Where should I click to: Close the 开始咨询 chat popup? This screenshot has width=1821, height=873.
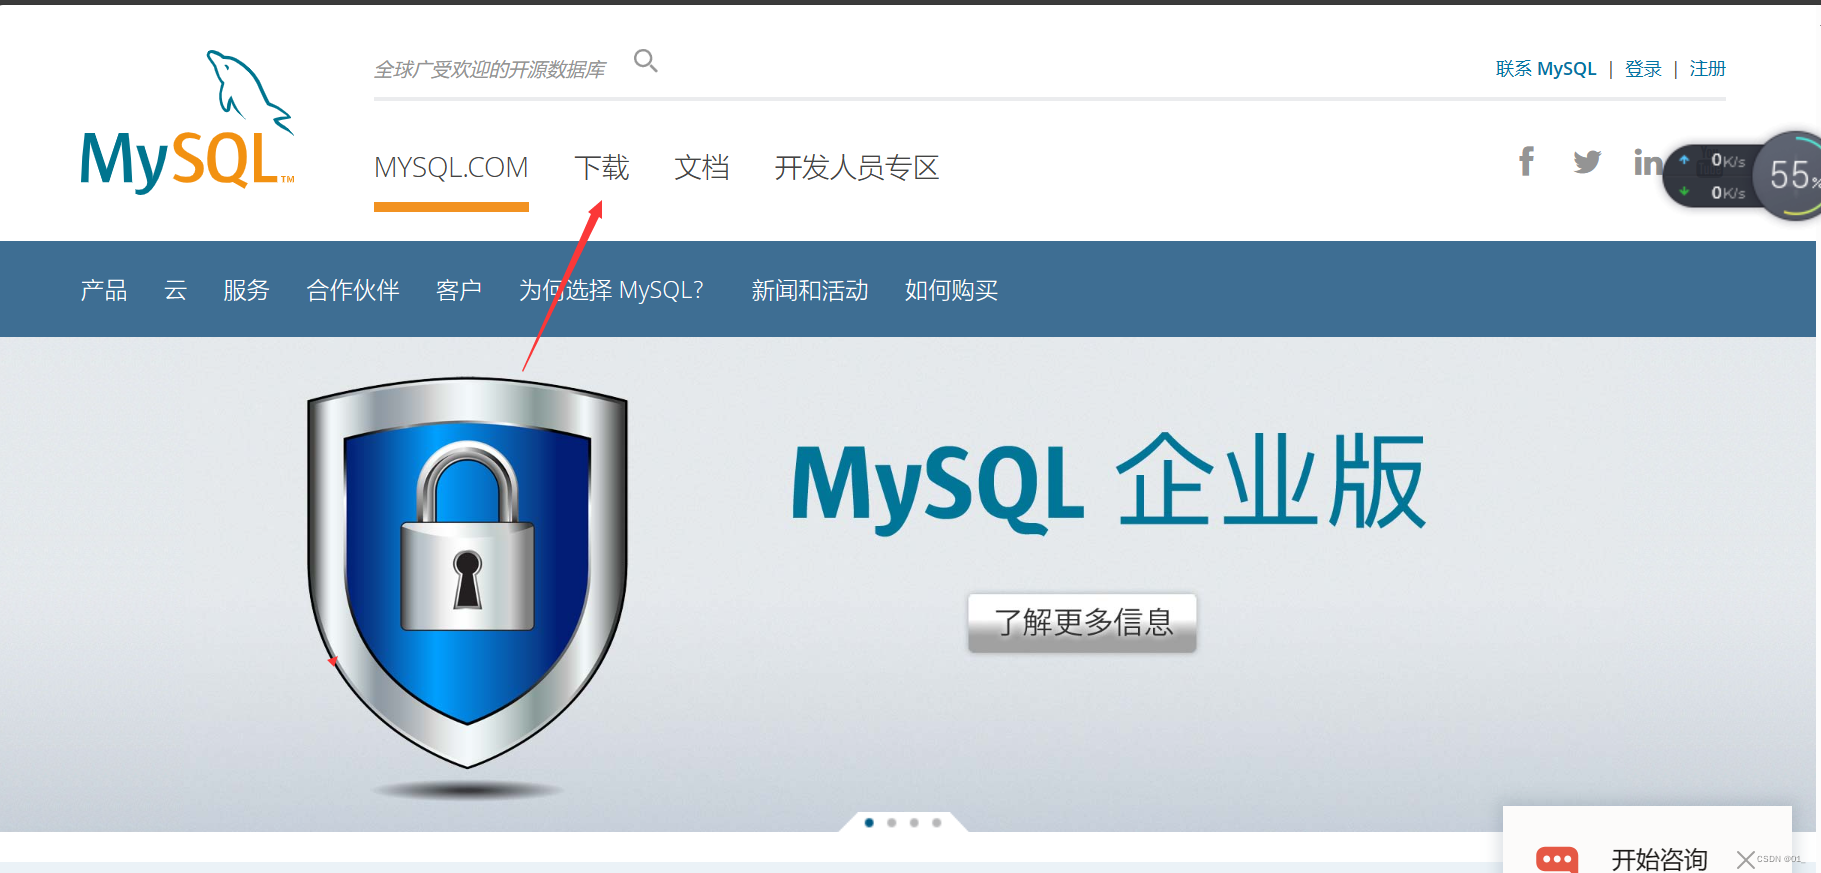pos(1746,860)
